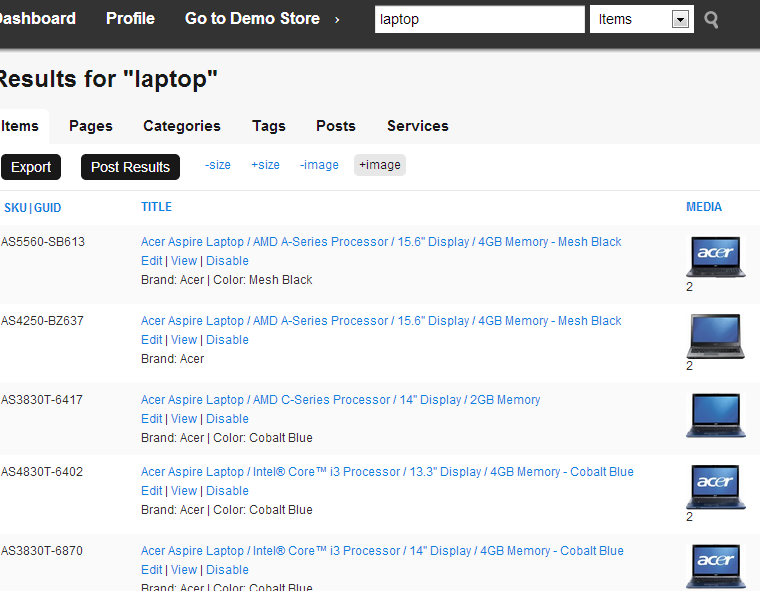The image size is (760, 591).
Task: Select SKU text AS3830T-6870
Action: [42, 551]
